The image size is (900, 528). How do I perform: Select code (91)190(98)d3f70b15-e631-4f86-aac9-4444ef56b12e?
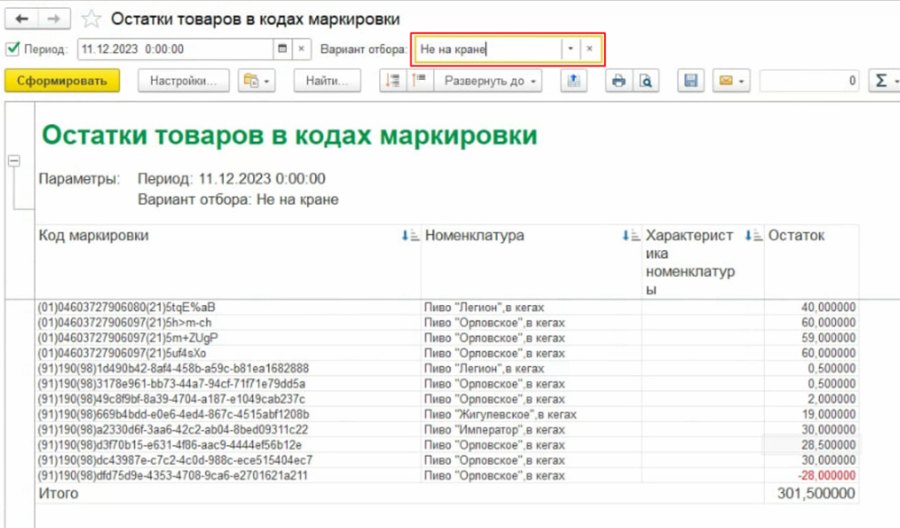pos(169,445)
